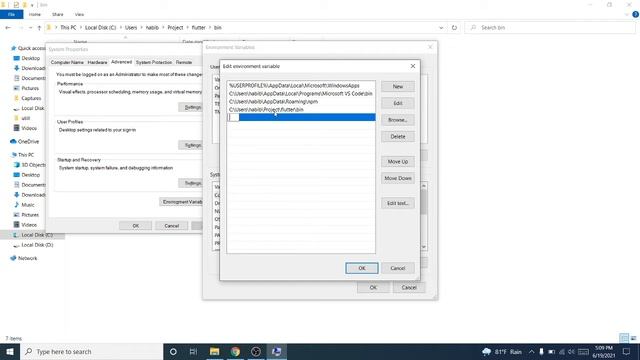Select the AppData Roaming npm entry
The image size is (640, 360).
(301, 102)
